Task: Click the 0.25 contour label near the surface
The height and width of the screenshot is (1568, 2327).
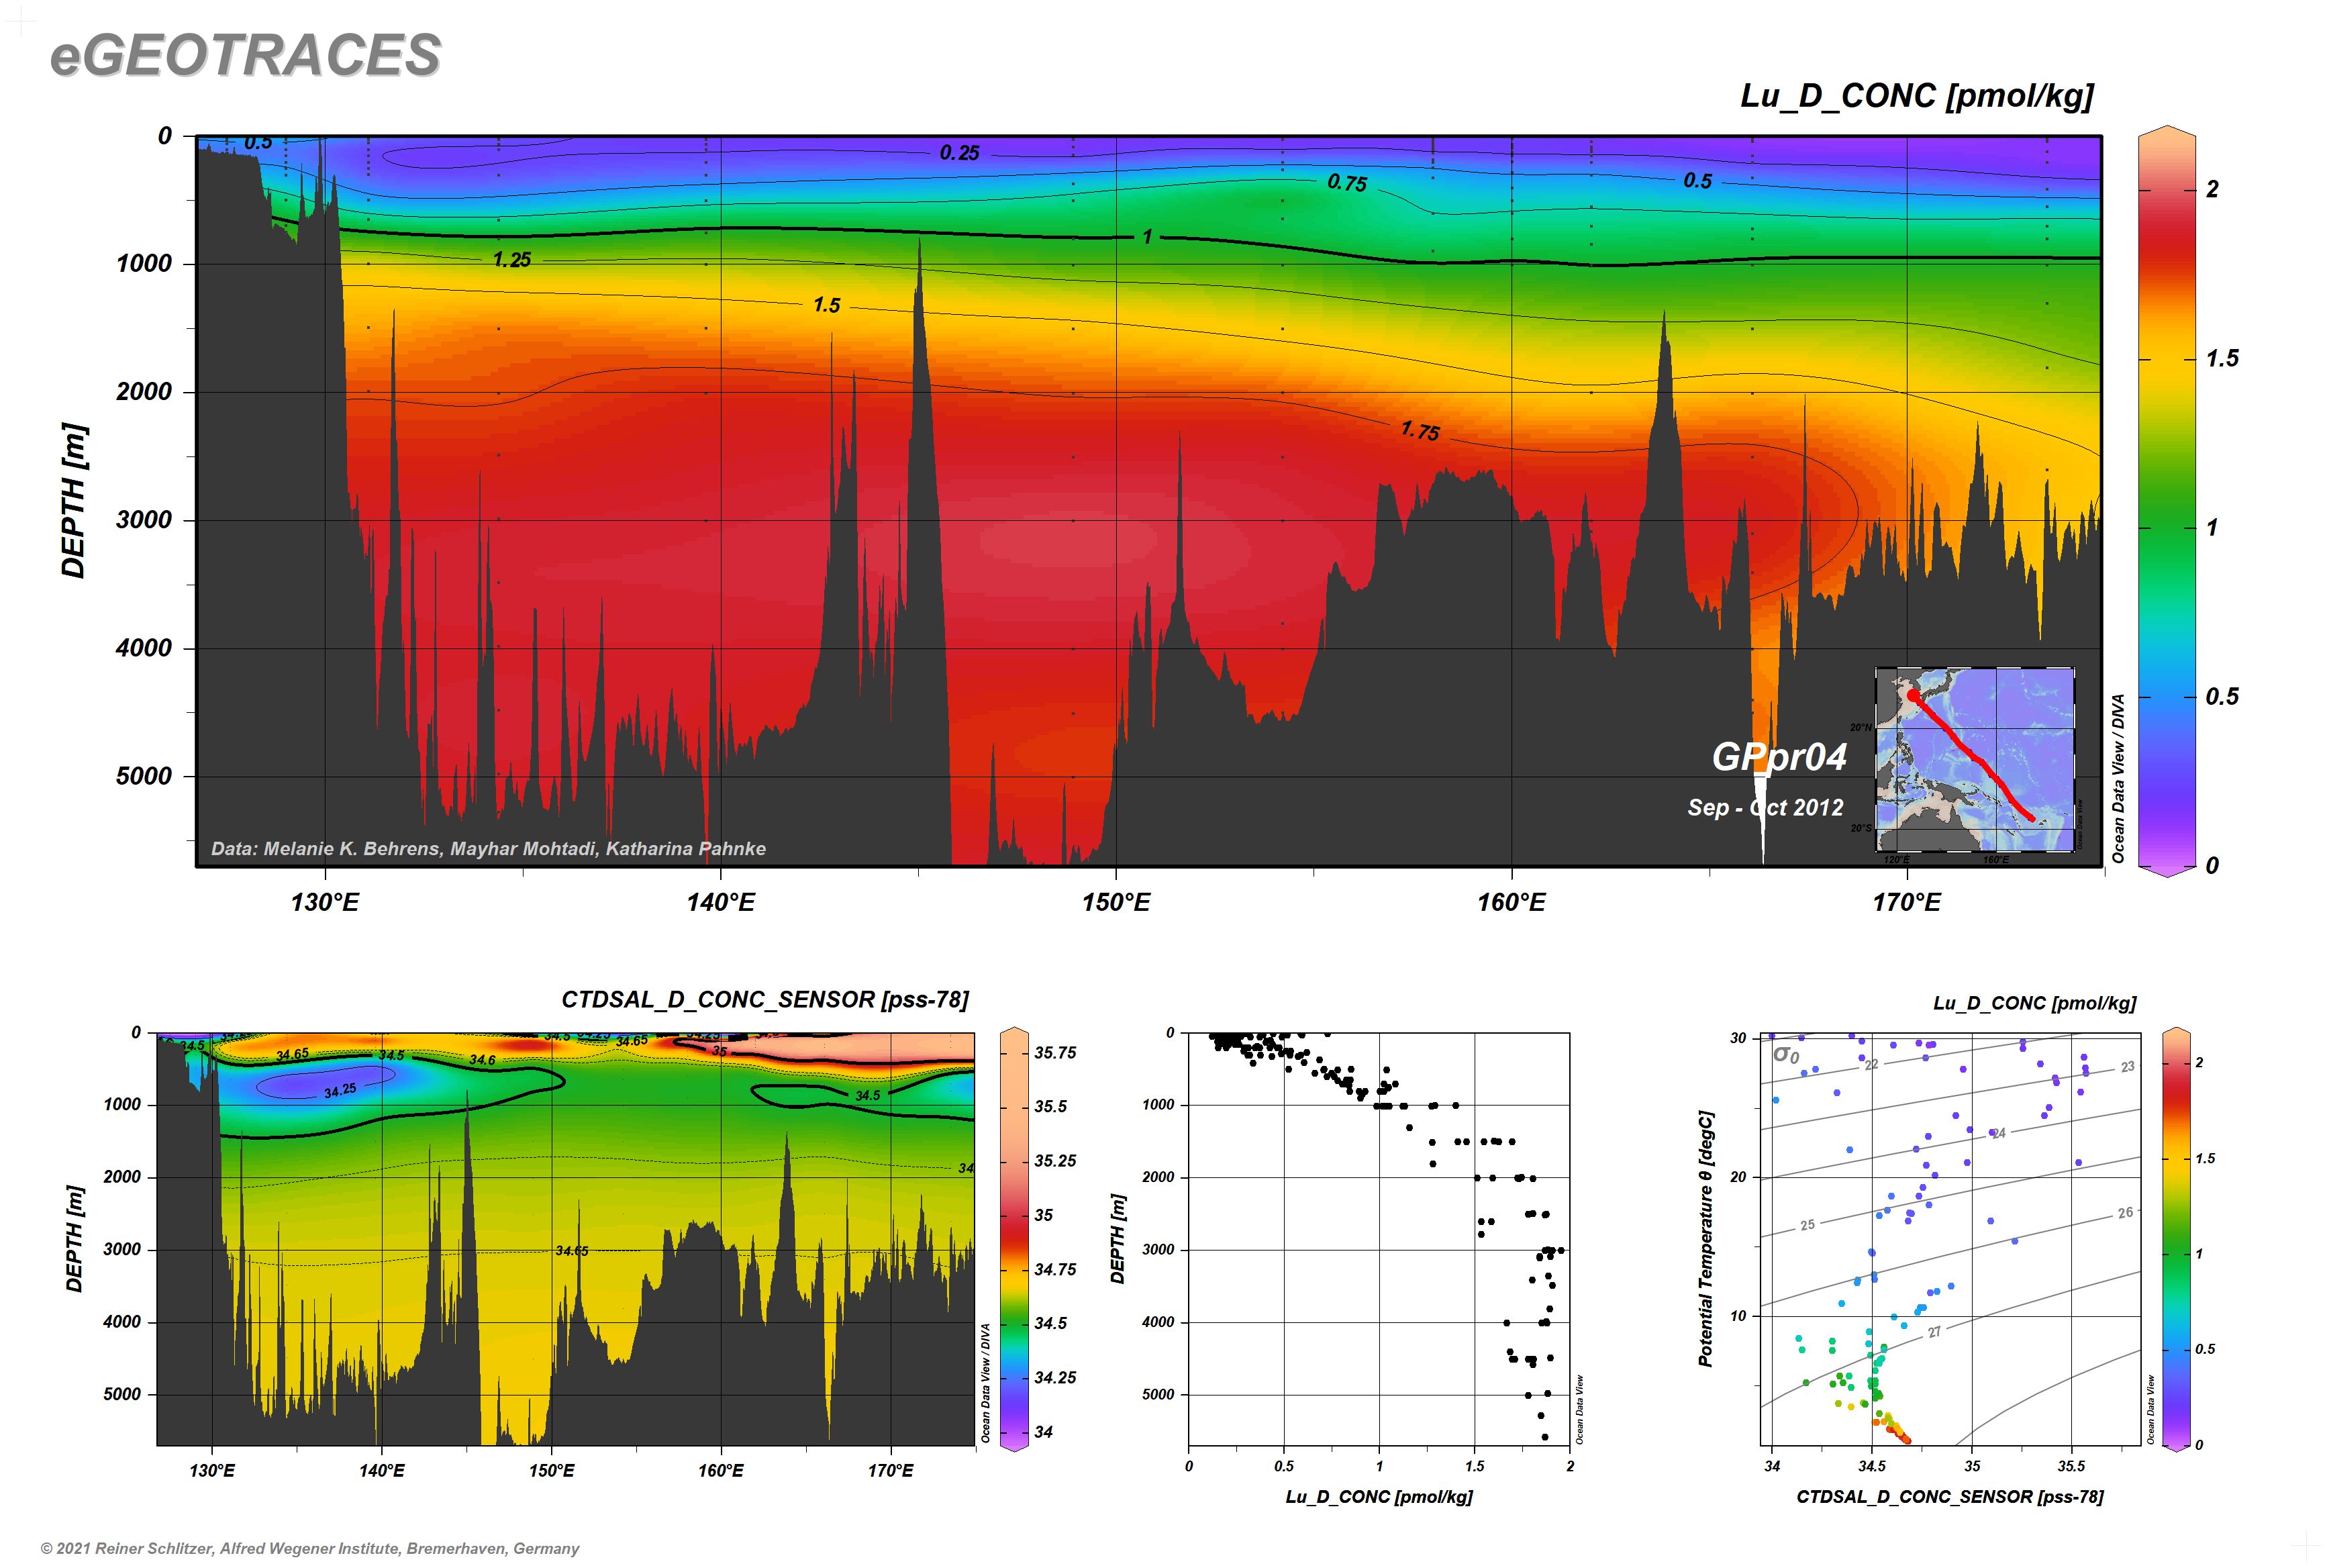Action: 959,153
